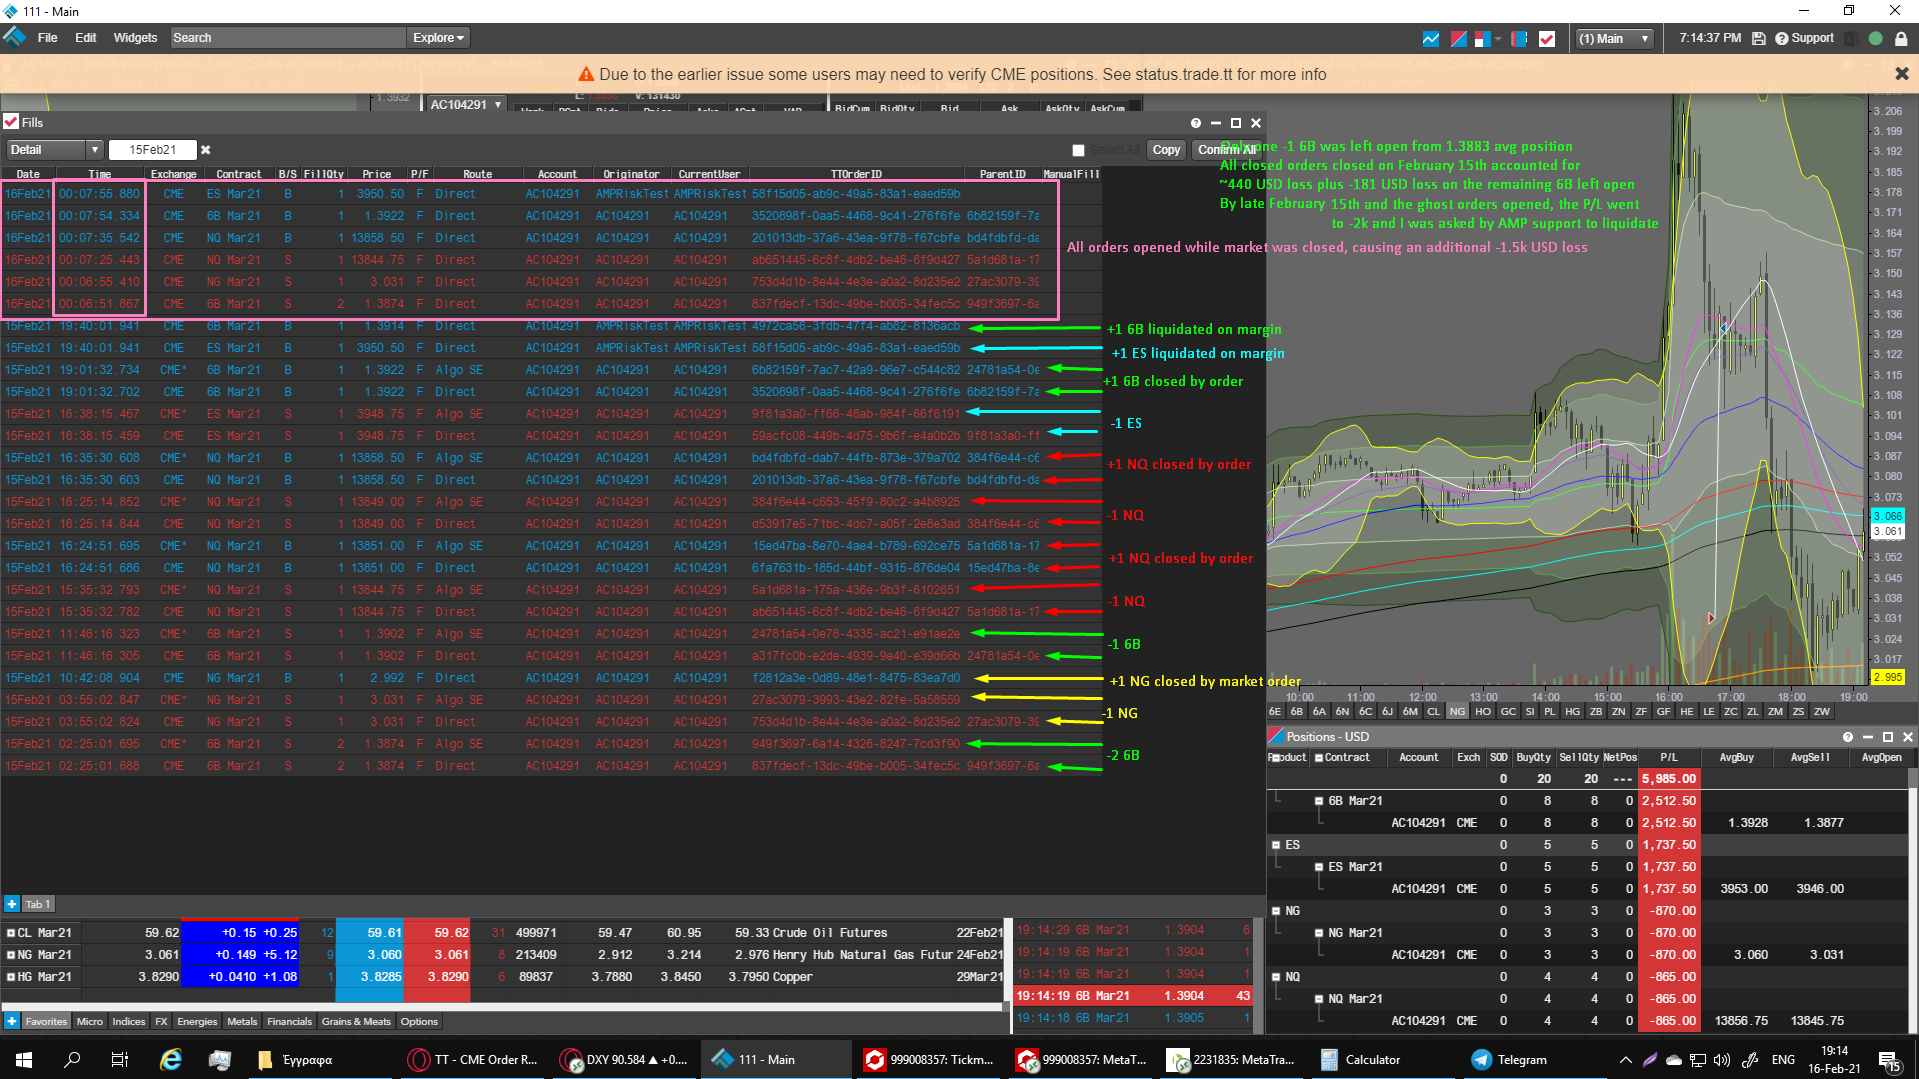Open the Excel export icon in toolbar
Image resolution: width=1919 pixels, height=1079 pixels.
(1851, 39)
